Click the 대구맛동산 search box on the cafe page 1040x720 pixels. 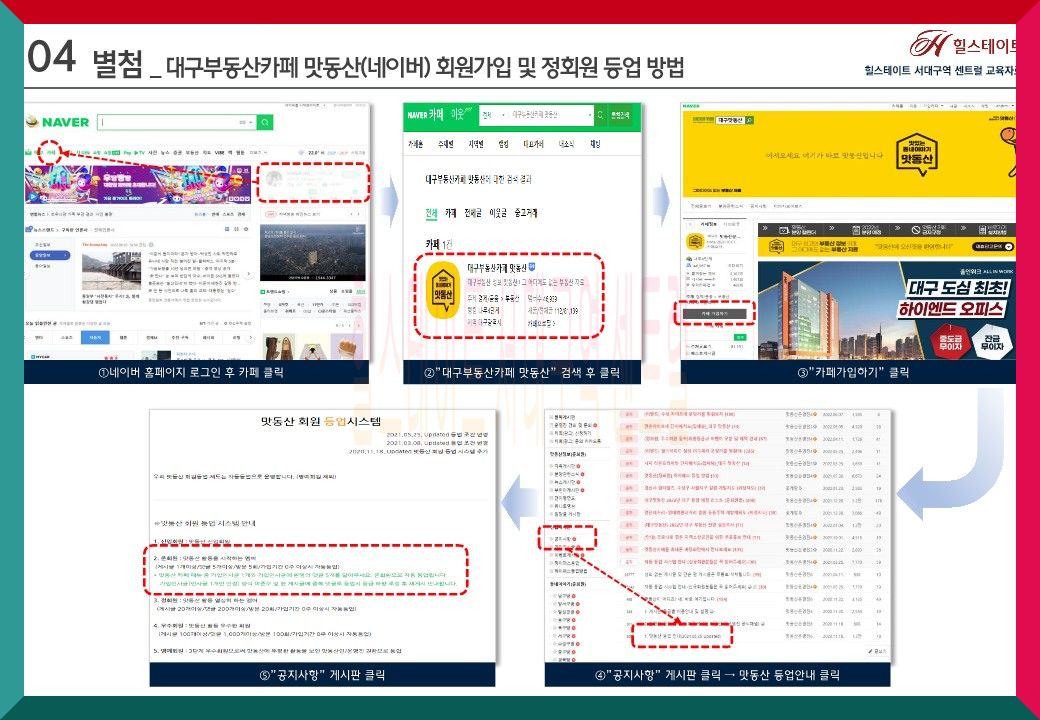(x=730, y=120)
